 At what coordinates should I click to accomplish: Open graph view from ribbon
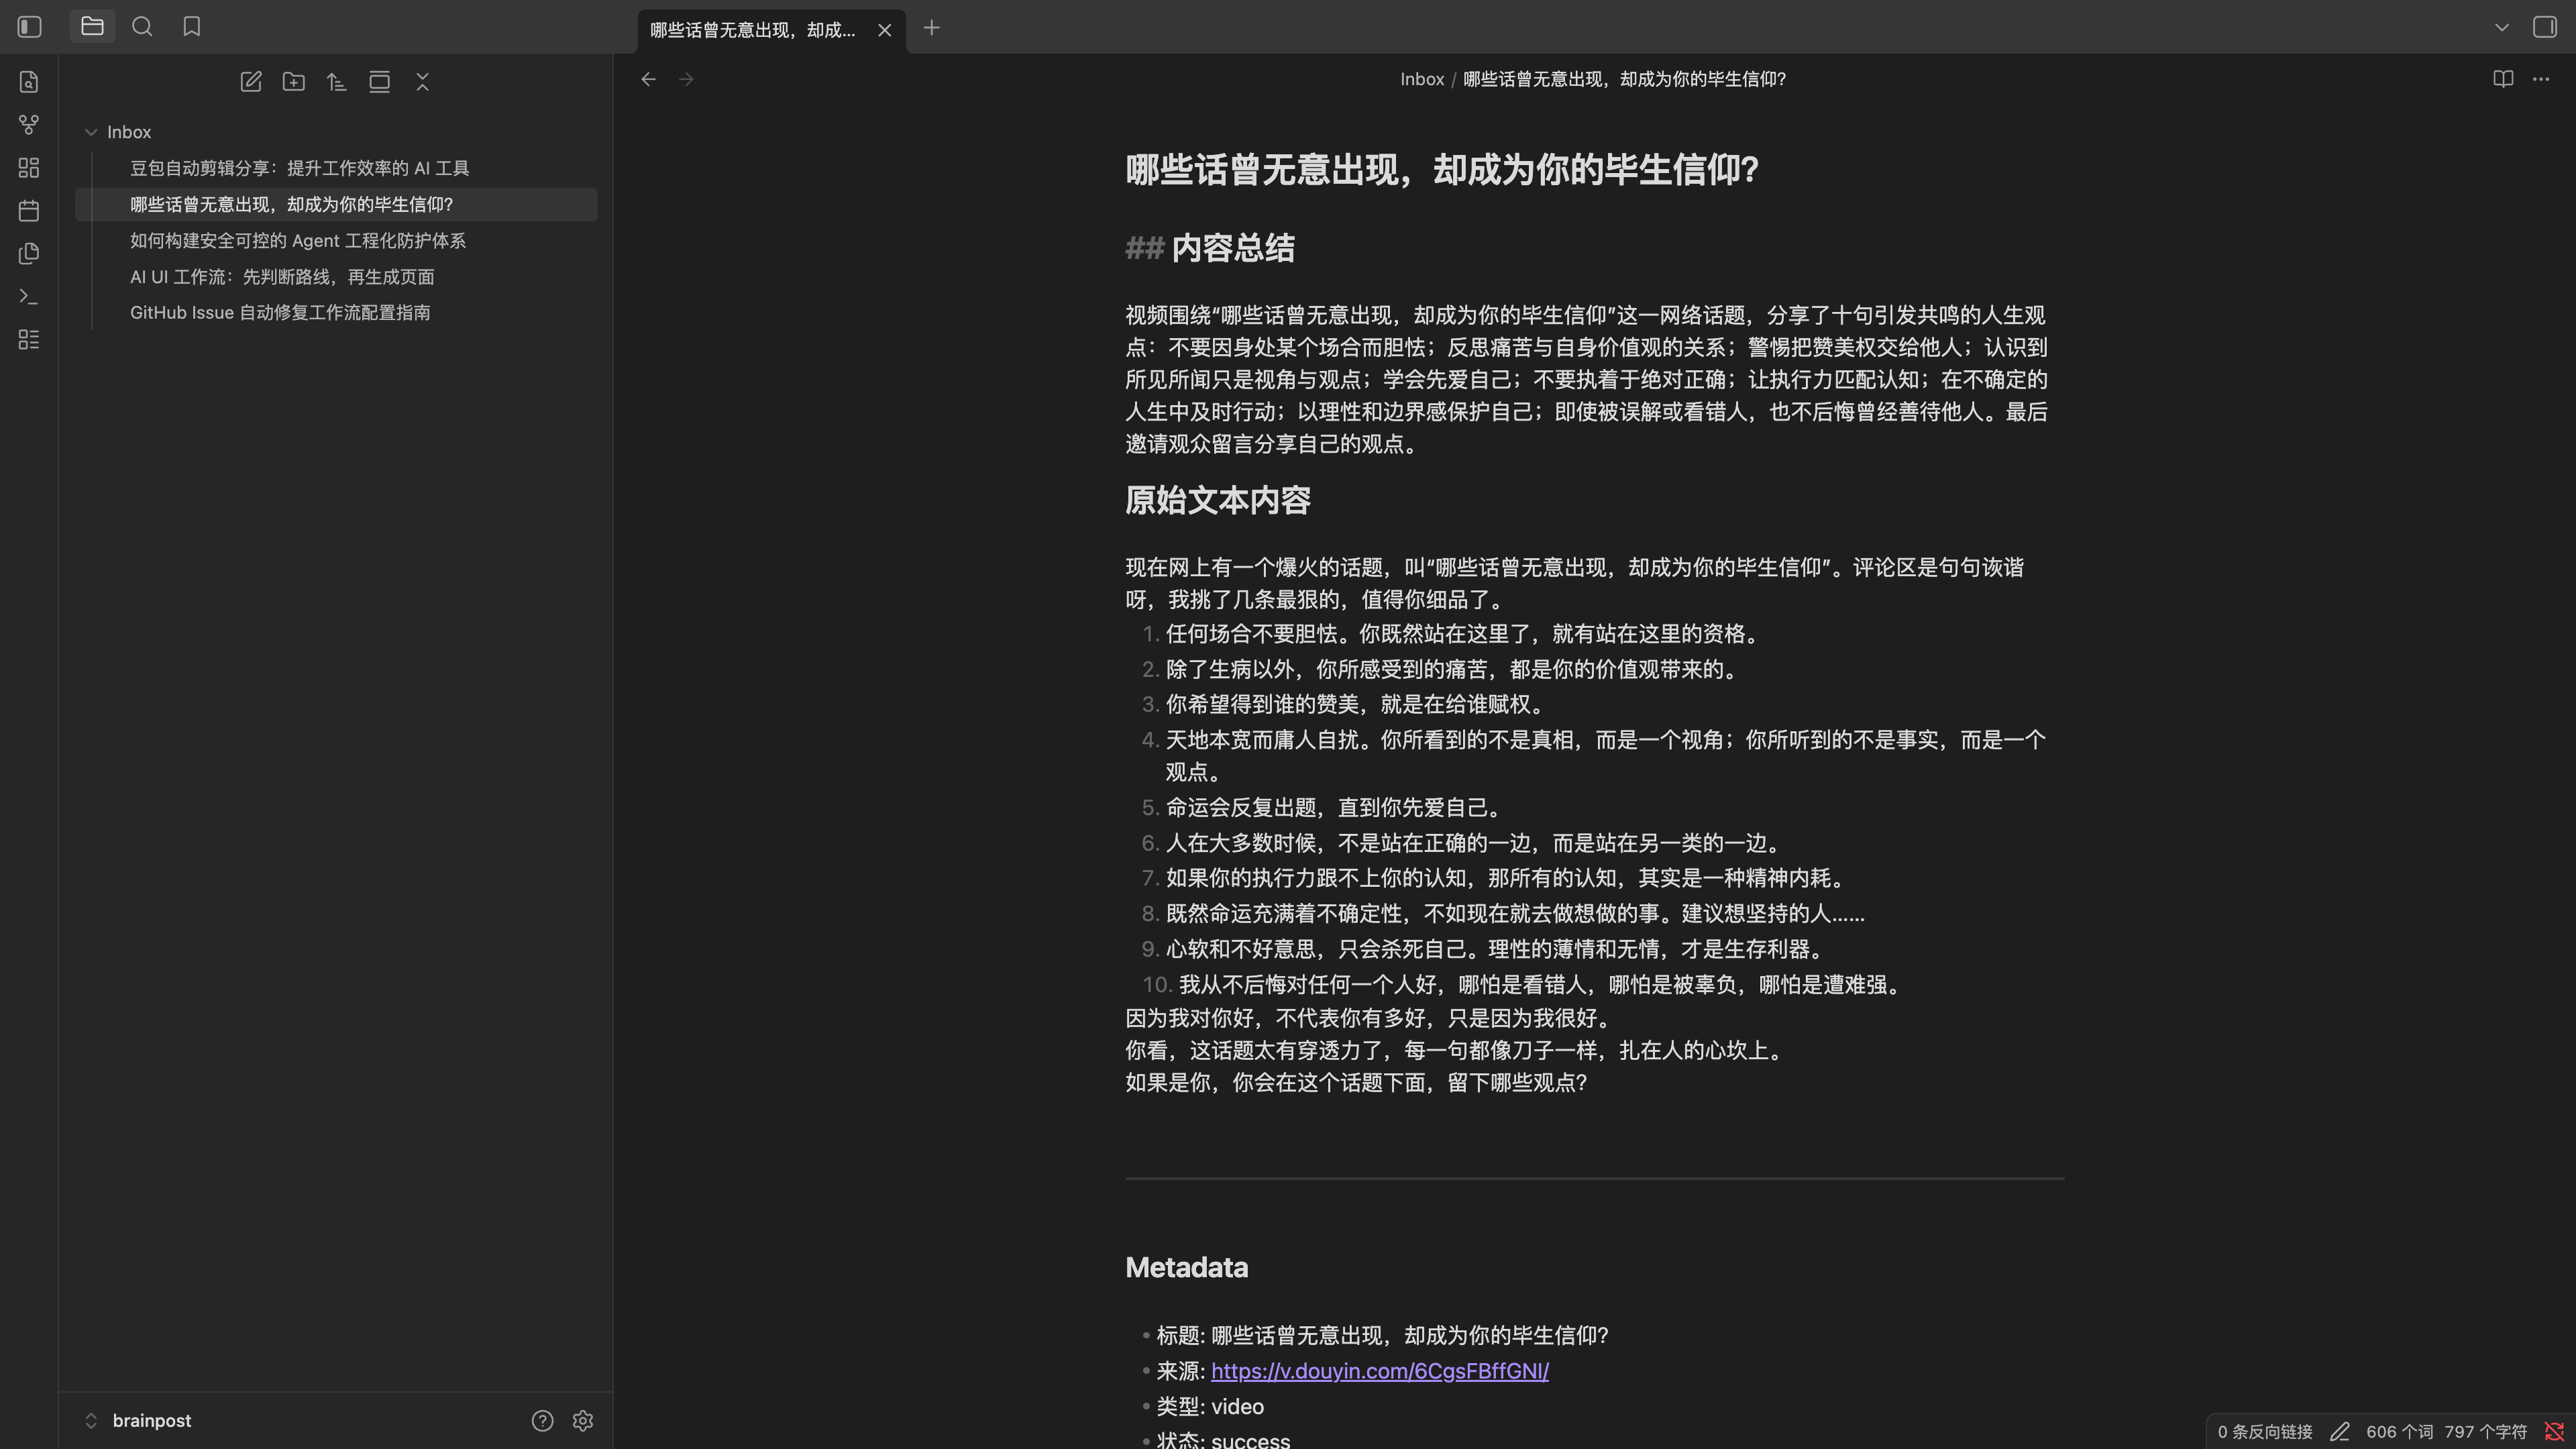(x=29, y=125)
